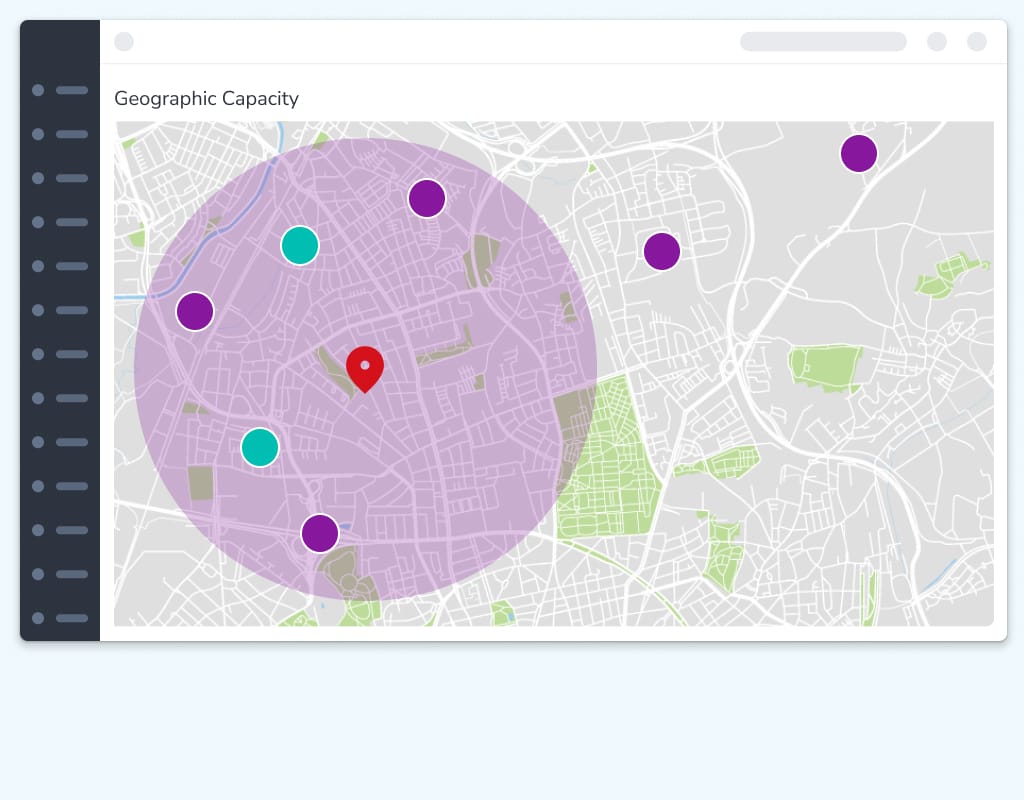Screen dimensions: 1024x800
Task: Click the round icon at the header's left end
Action: point(124,41)
